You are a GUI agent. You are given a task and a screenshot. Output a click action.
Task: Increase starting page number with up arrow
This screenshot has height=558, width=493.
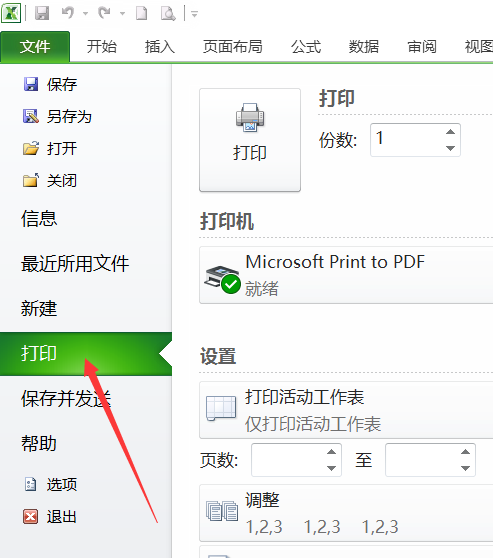(x=331, y=452)
